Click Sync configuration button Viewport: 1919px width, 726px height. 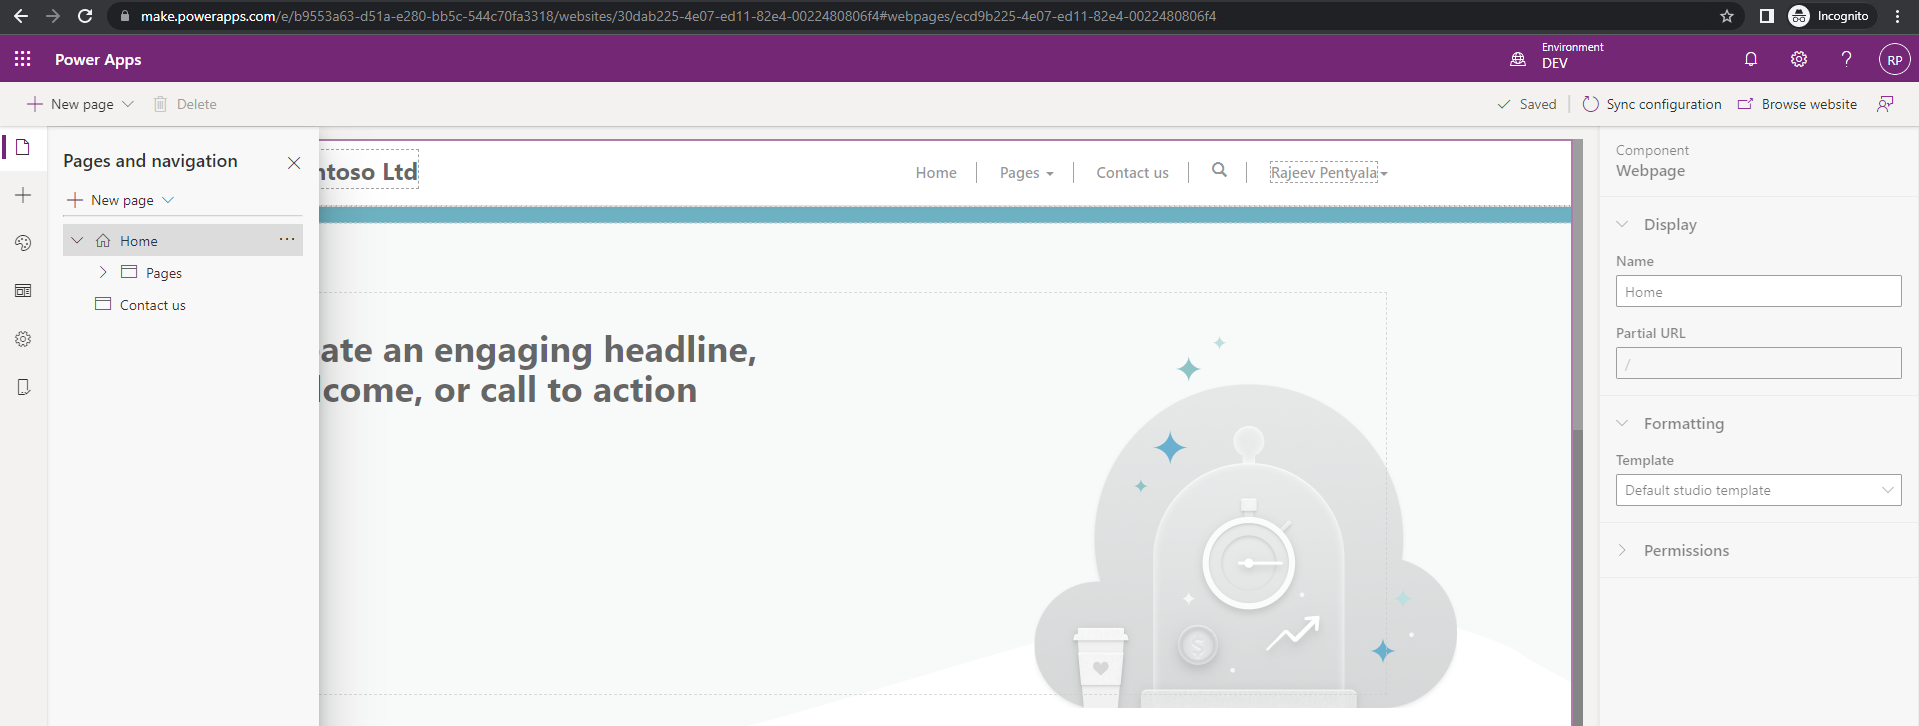1652,104
